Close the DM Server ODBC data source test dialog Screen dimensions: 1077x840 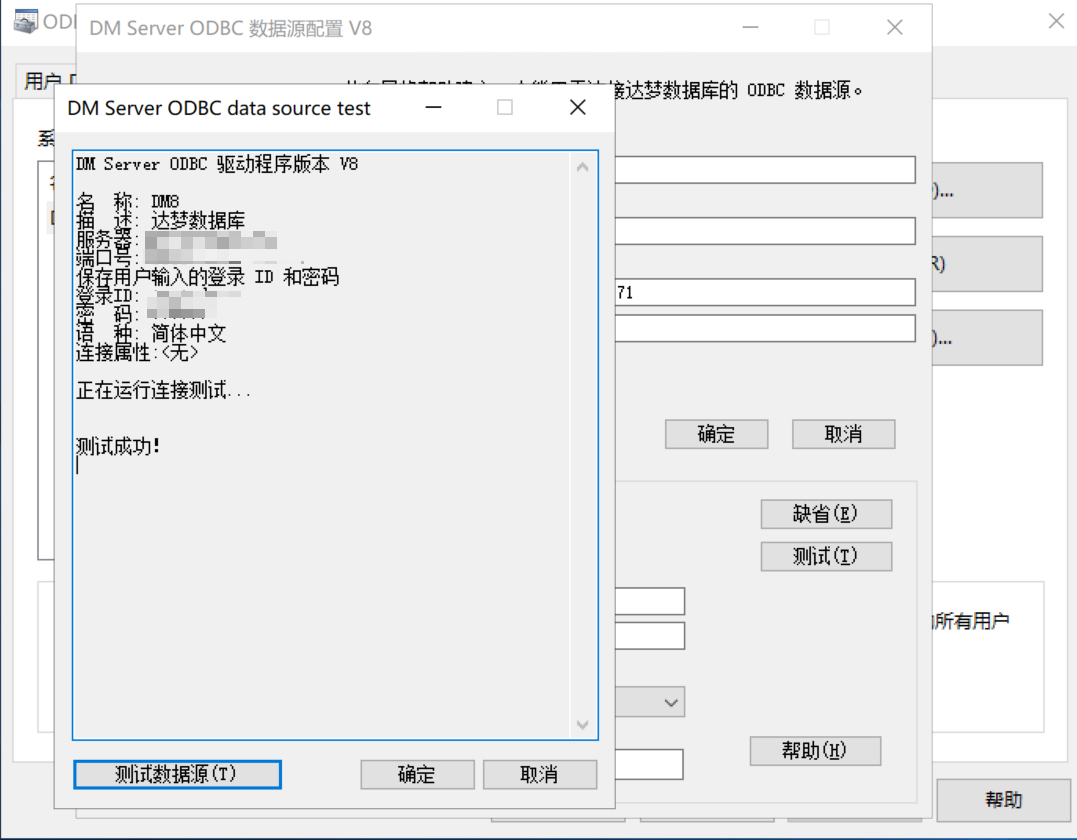coord(578,107)
